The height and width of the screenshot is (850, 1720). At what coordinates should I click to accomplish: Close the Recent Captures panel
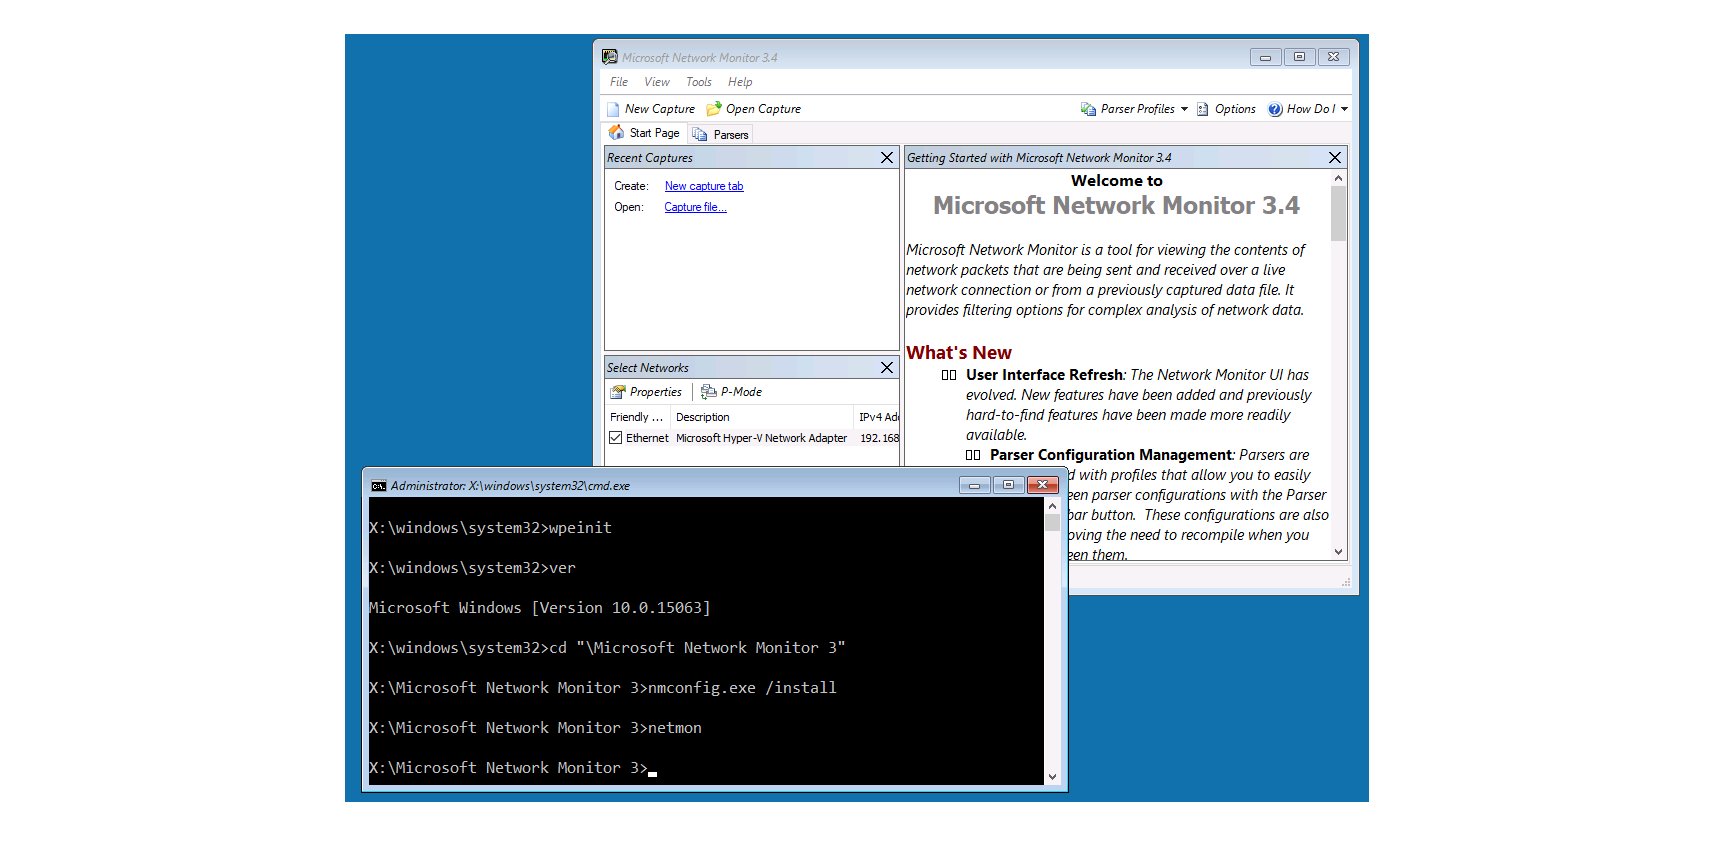click(887, 158)
